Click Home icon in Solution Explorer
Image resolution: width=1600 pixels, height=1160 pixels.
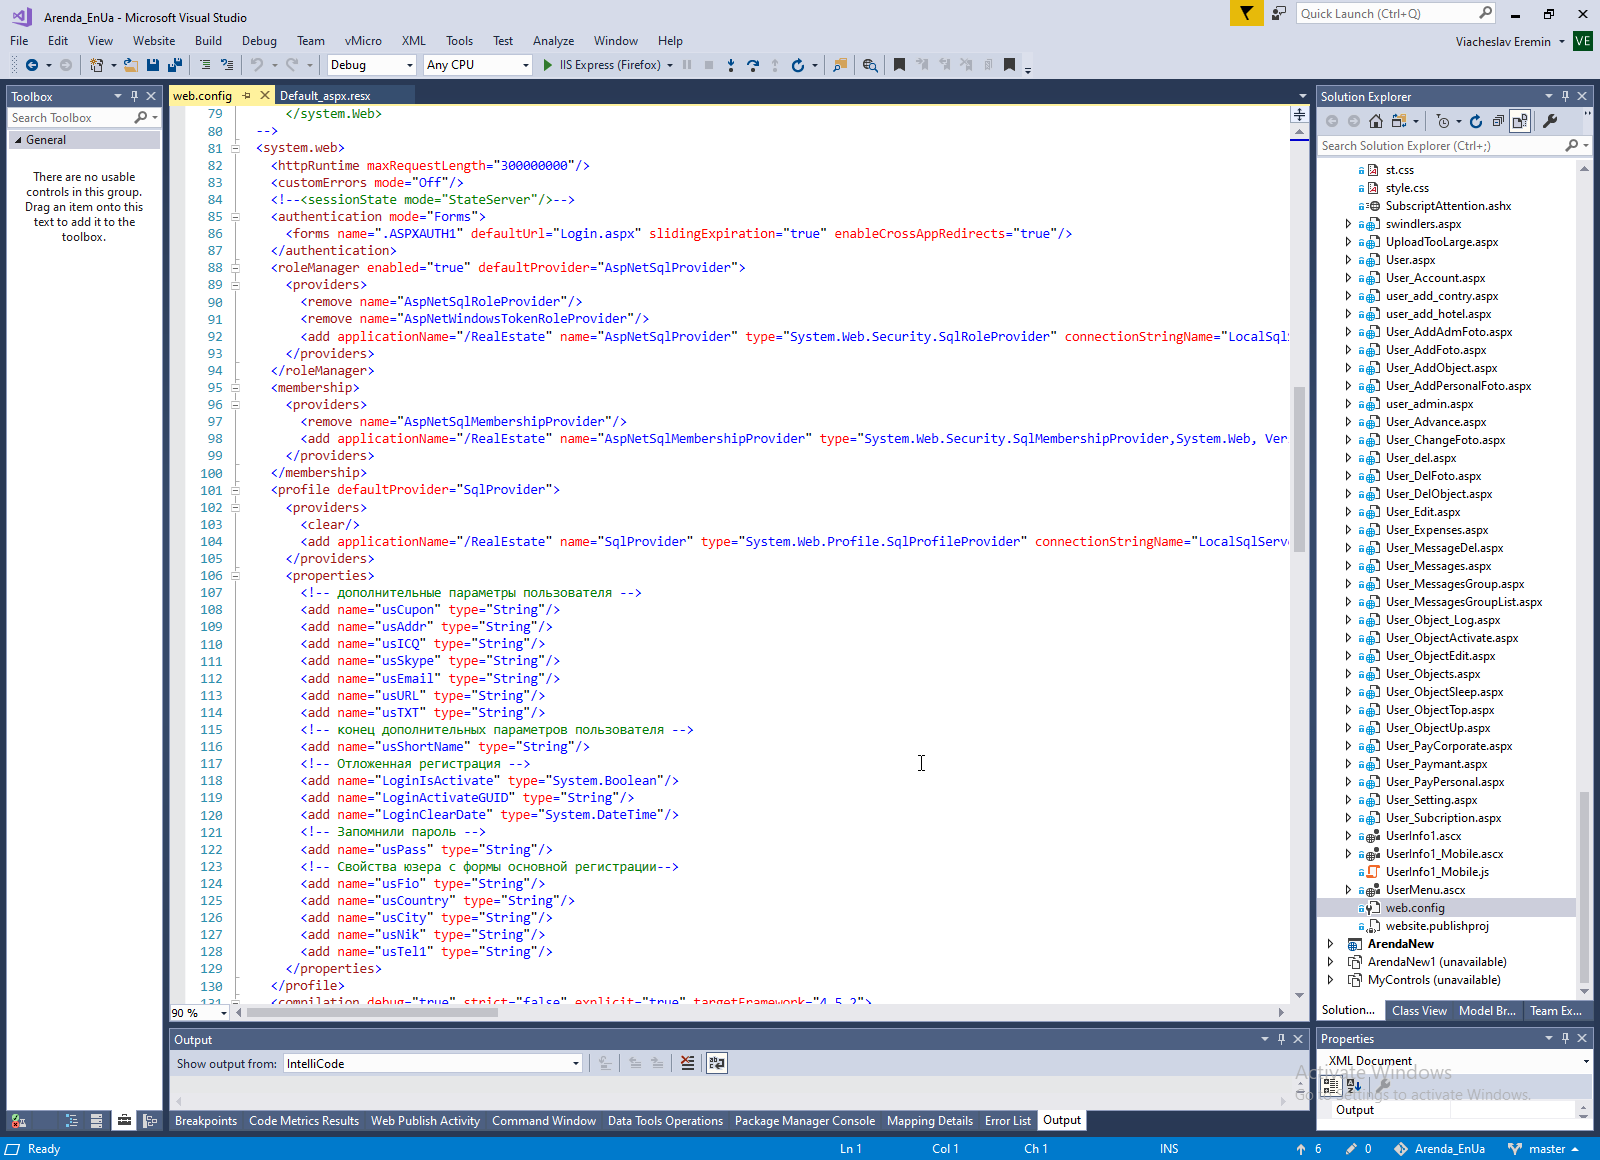pyautogui.click(x=1376, y=121)
